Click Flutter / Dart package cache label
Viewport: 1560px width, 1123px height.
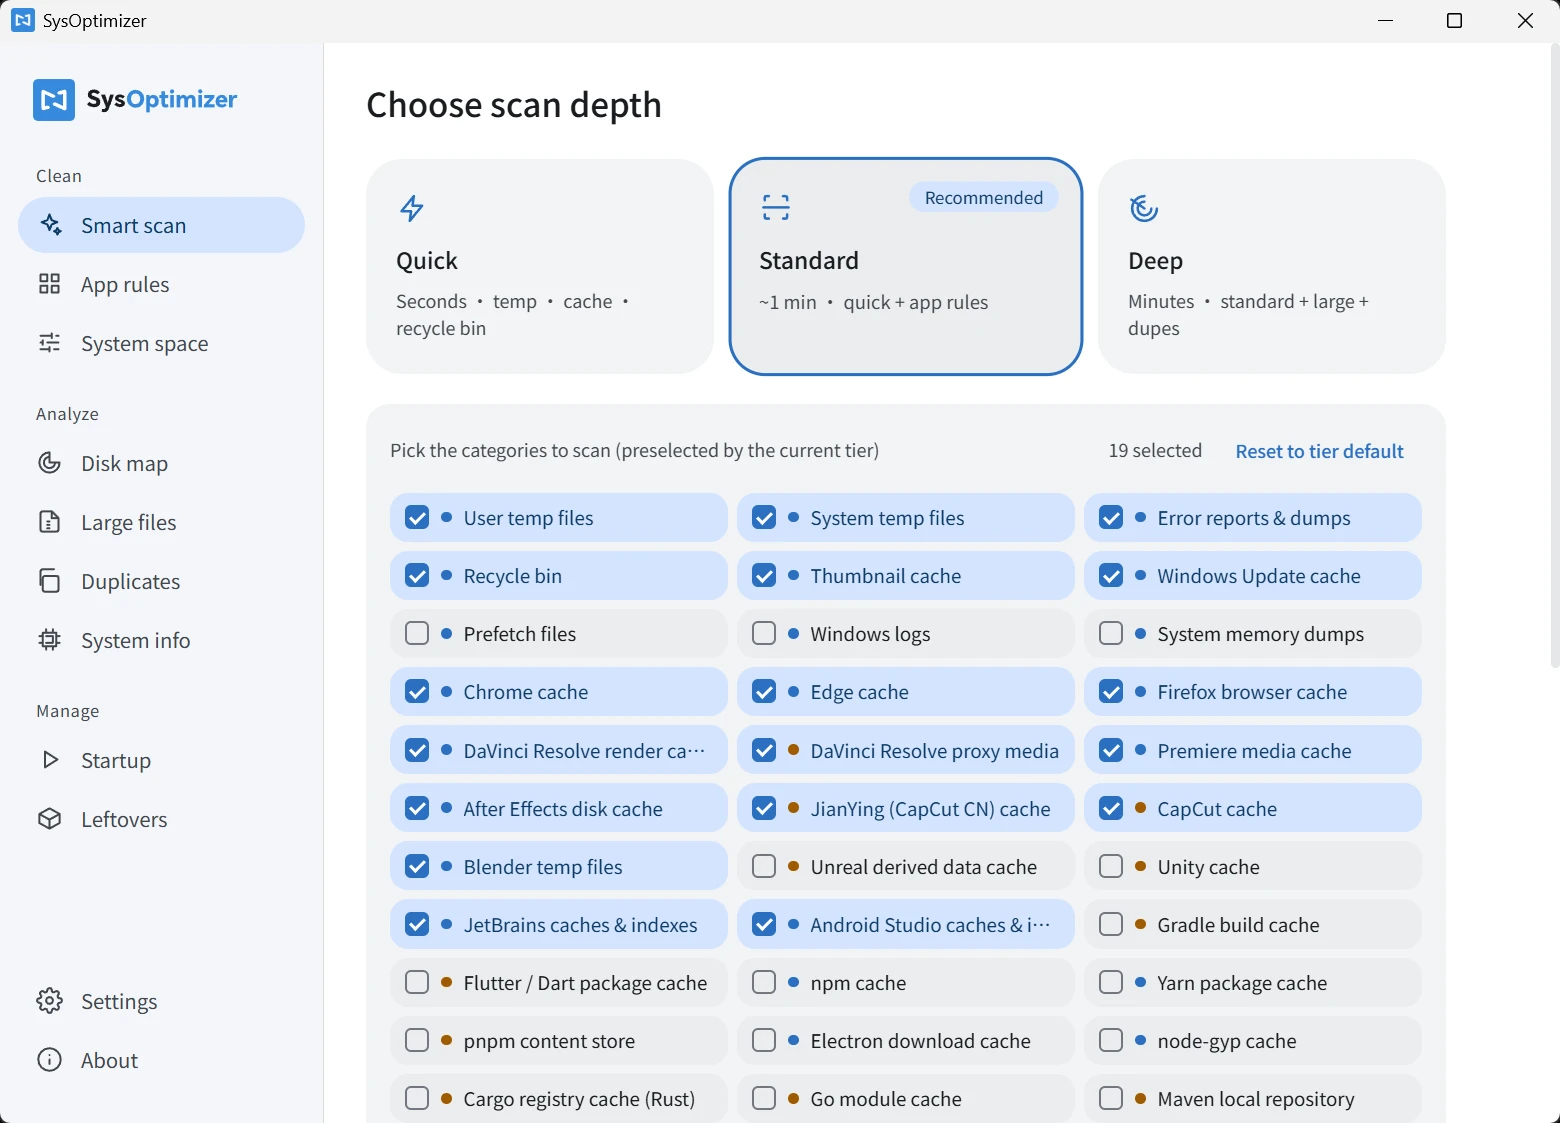point(585,983)
